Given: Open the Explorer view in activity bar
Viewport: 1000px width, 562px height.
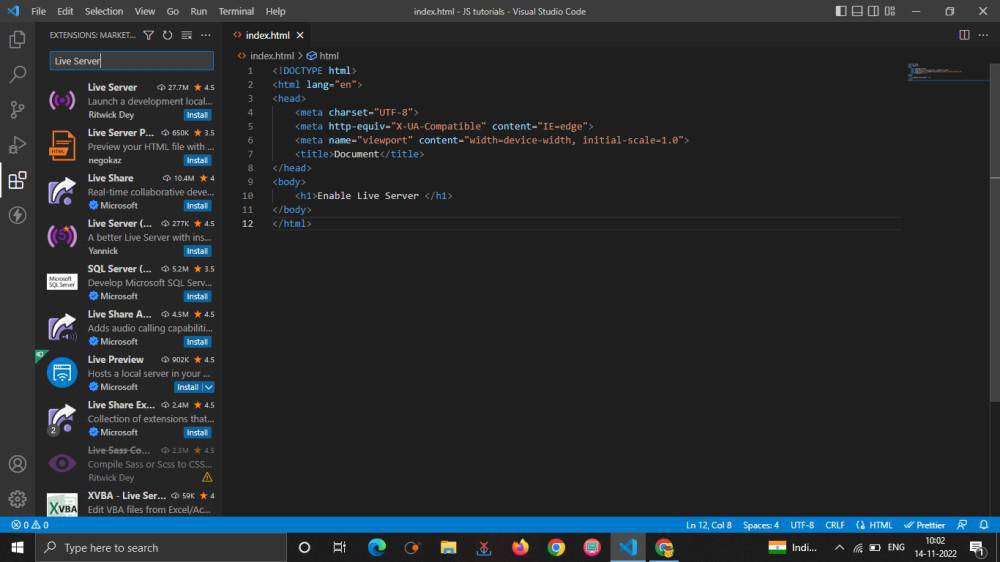Looking at the screenshot, I should tap(17, 39).
